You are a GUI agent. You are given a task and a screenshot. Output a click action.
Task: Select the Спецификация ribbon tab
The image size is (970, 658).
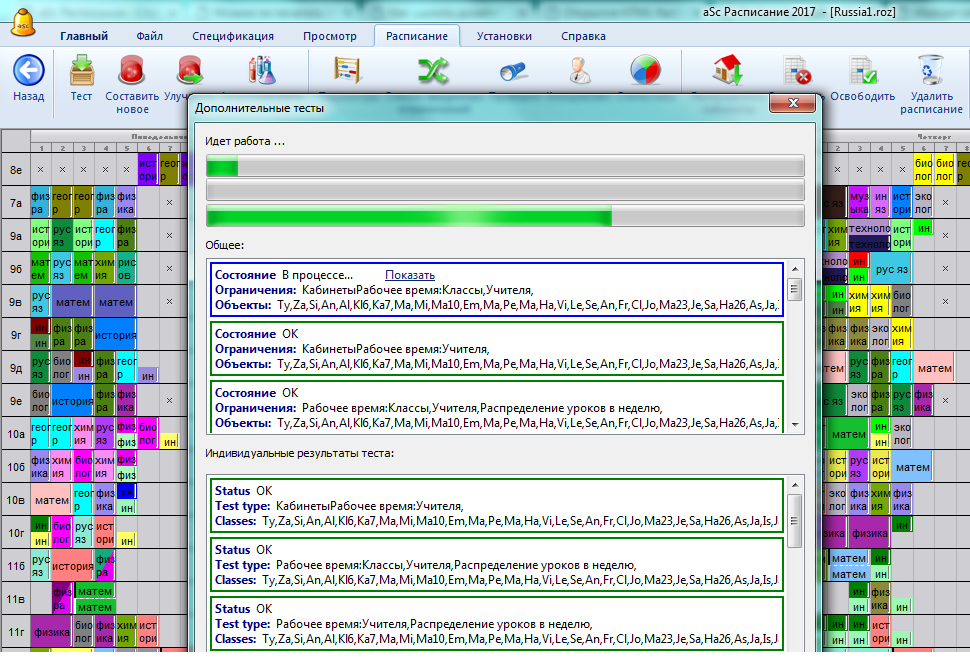coord(233,36)
